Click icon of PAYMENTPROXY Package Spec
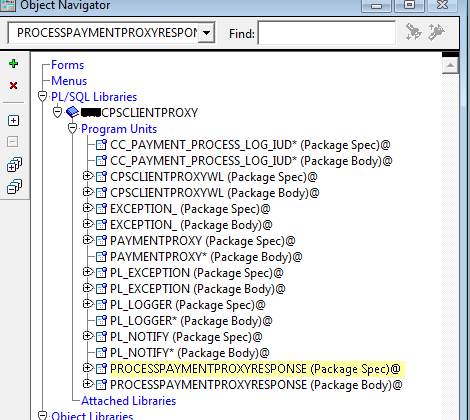The width and height of the screenshot is (470, 420). pyautogui.click(x=101, y=241)
